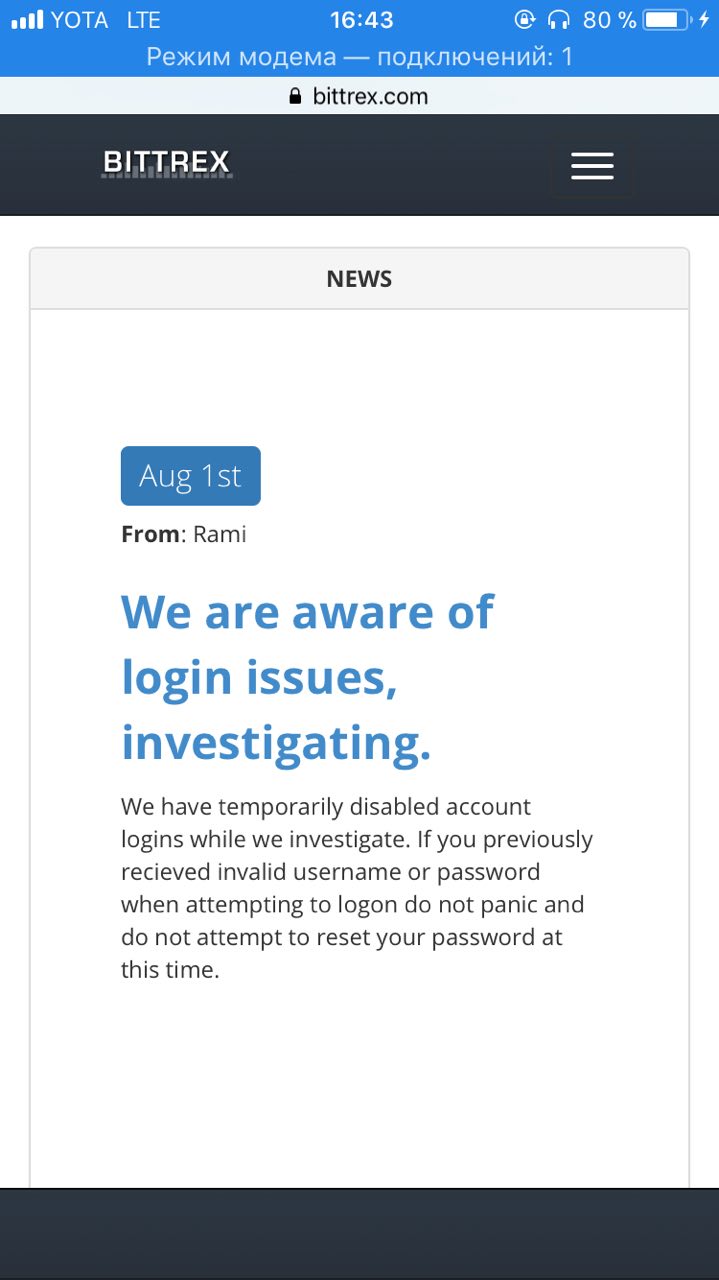Tap the LTE network indicator
This screenshot has width=719, height=1280.
[x=144, y=20]
